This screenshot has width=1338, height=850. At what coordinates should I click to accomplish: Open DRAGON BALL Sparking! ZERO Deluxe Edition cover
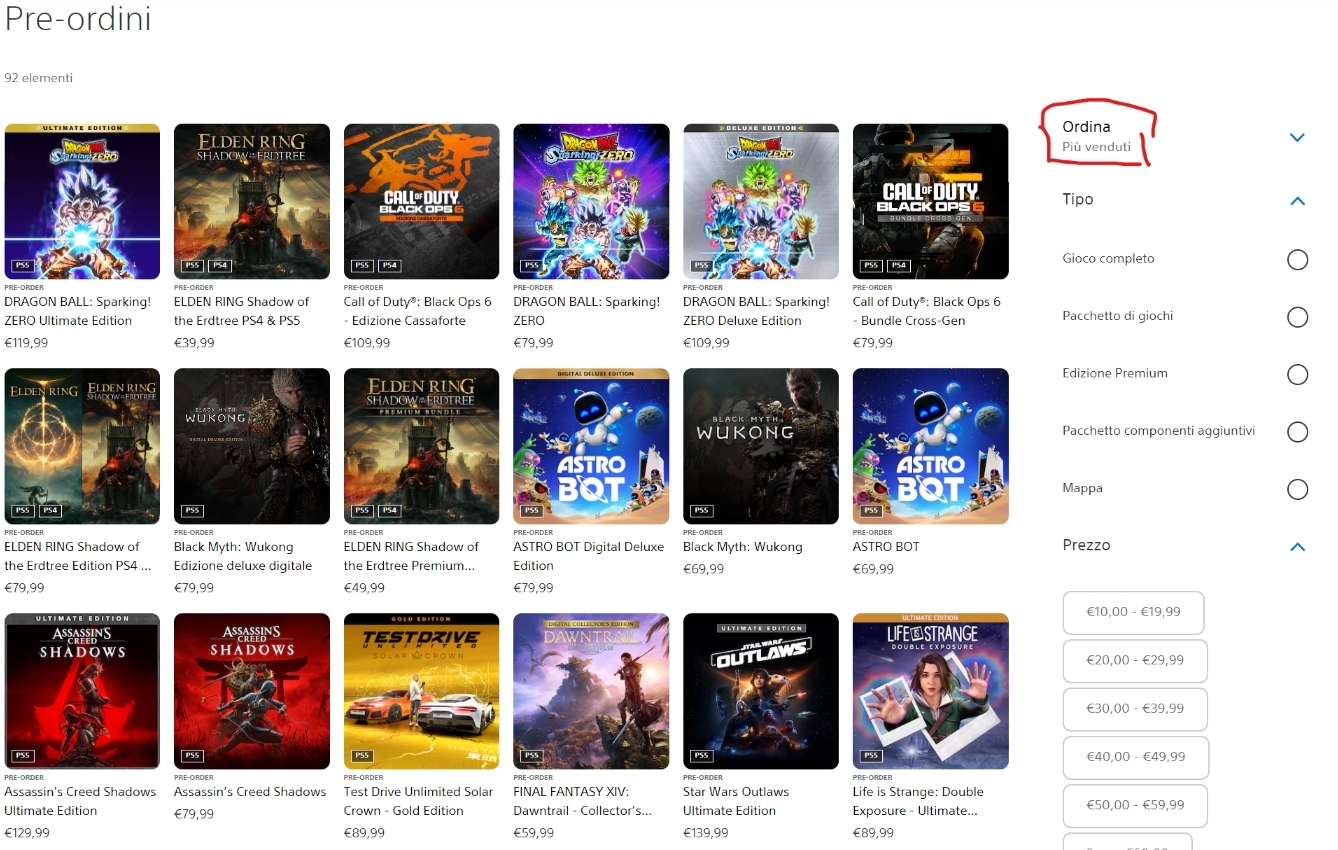pyautogui.click(x=761, y=201)
